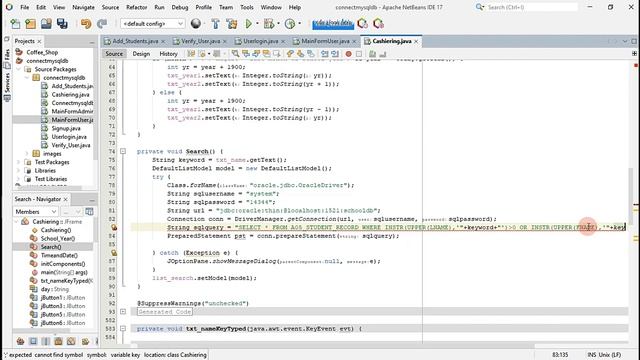Open the Tools menu

point(247,7)
